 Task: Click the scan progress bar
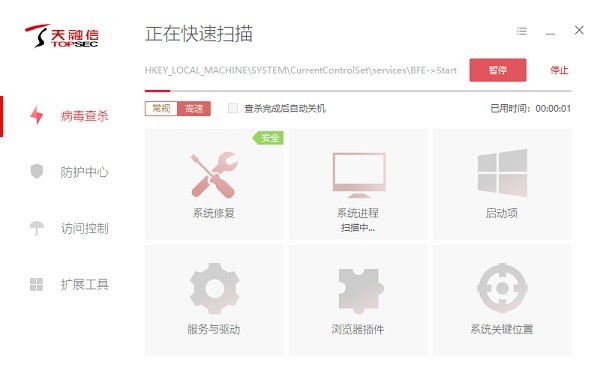[358, 91]
